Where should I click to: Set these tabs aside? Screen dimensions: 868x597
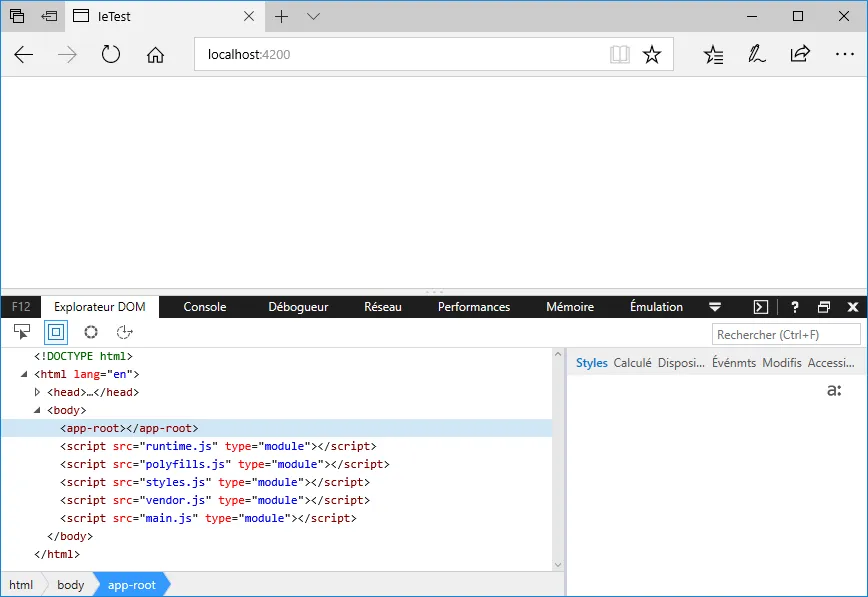coord(49,16)
